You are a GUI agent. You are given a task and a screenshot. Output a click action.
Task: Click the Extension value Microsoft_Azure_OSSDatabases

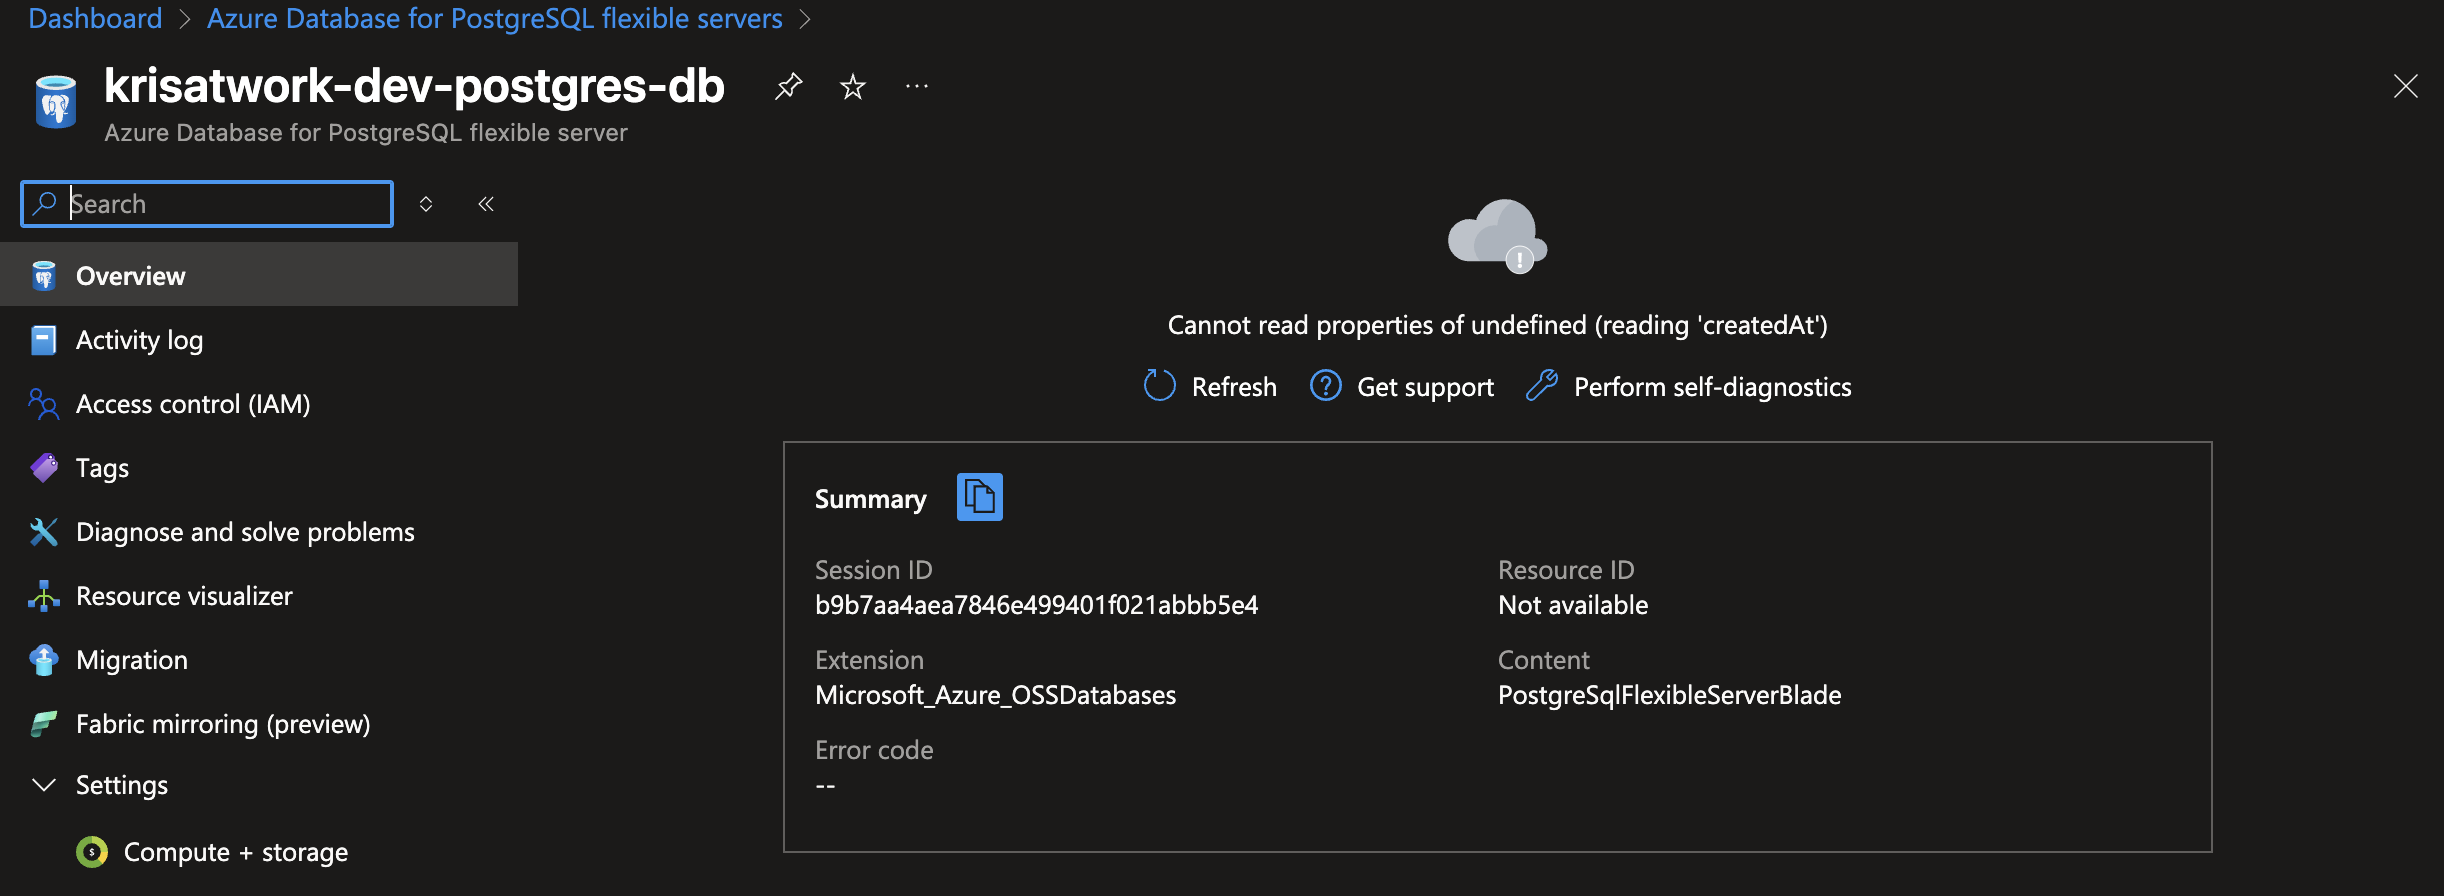[996, 695]
